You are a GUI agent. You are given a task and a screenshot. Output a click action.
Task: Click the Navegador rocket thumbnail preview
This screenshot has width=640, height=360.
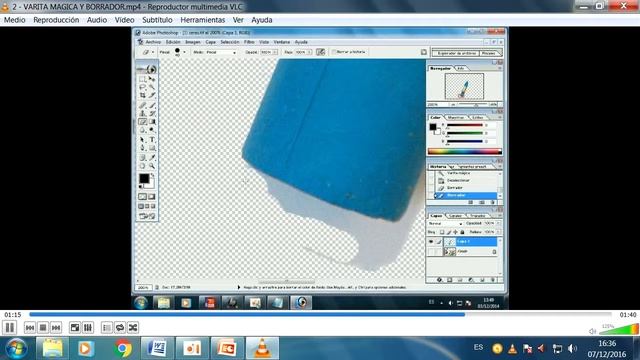[464, 86]
